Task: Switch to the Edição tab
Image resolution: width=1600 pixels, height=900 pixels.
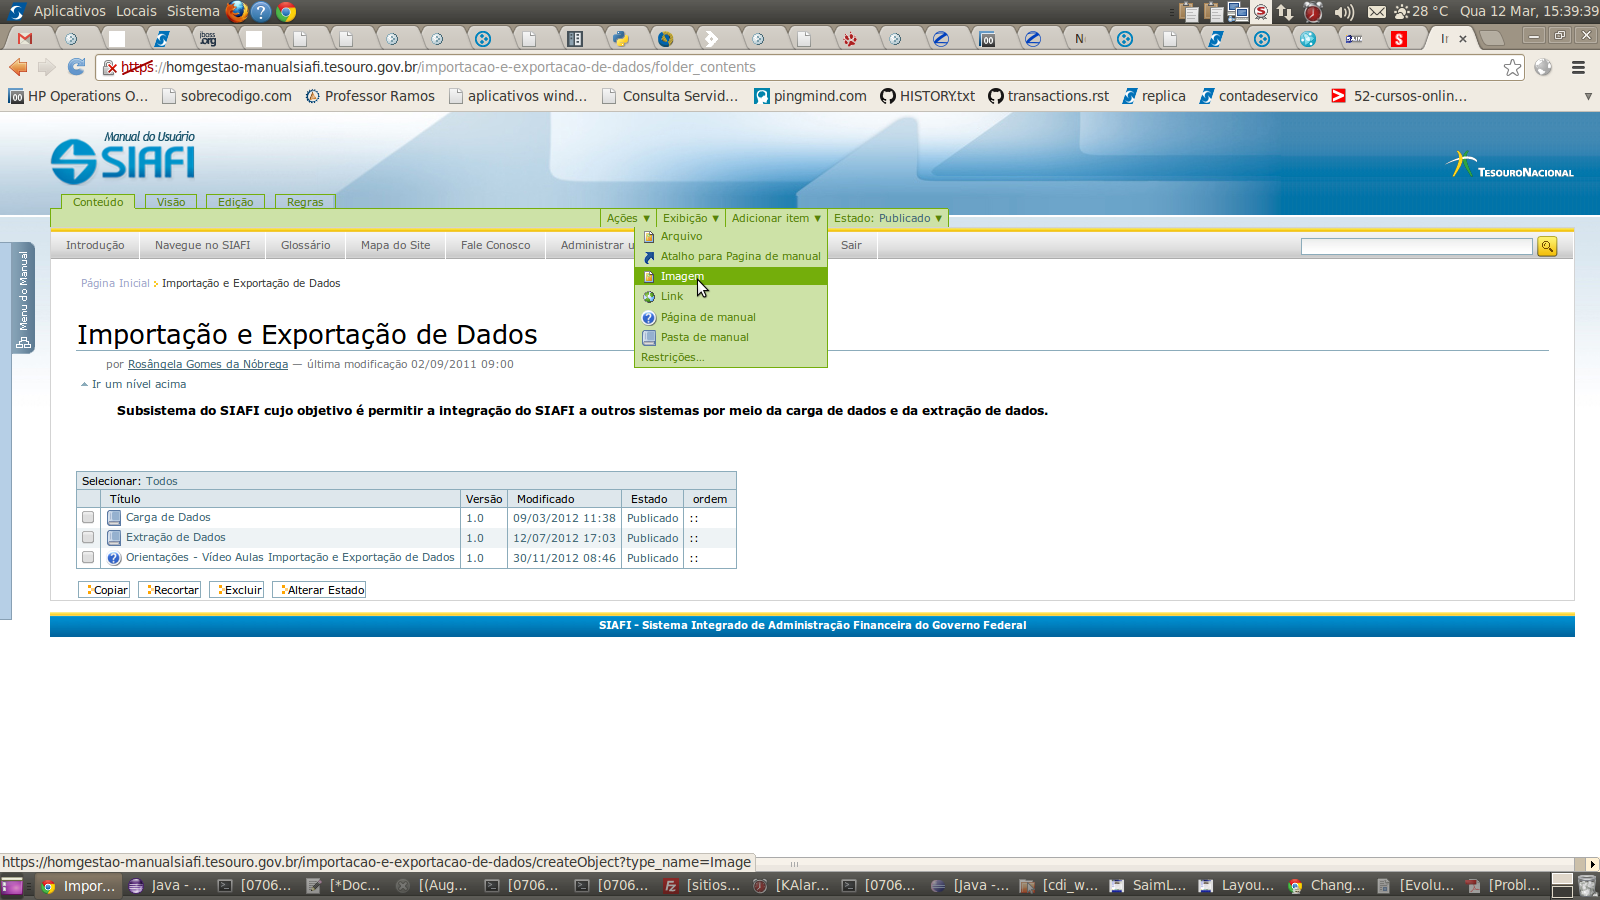Action: [235, 202]
